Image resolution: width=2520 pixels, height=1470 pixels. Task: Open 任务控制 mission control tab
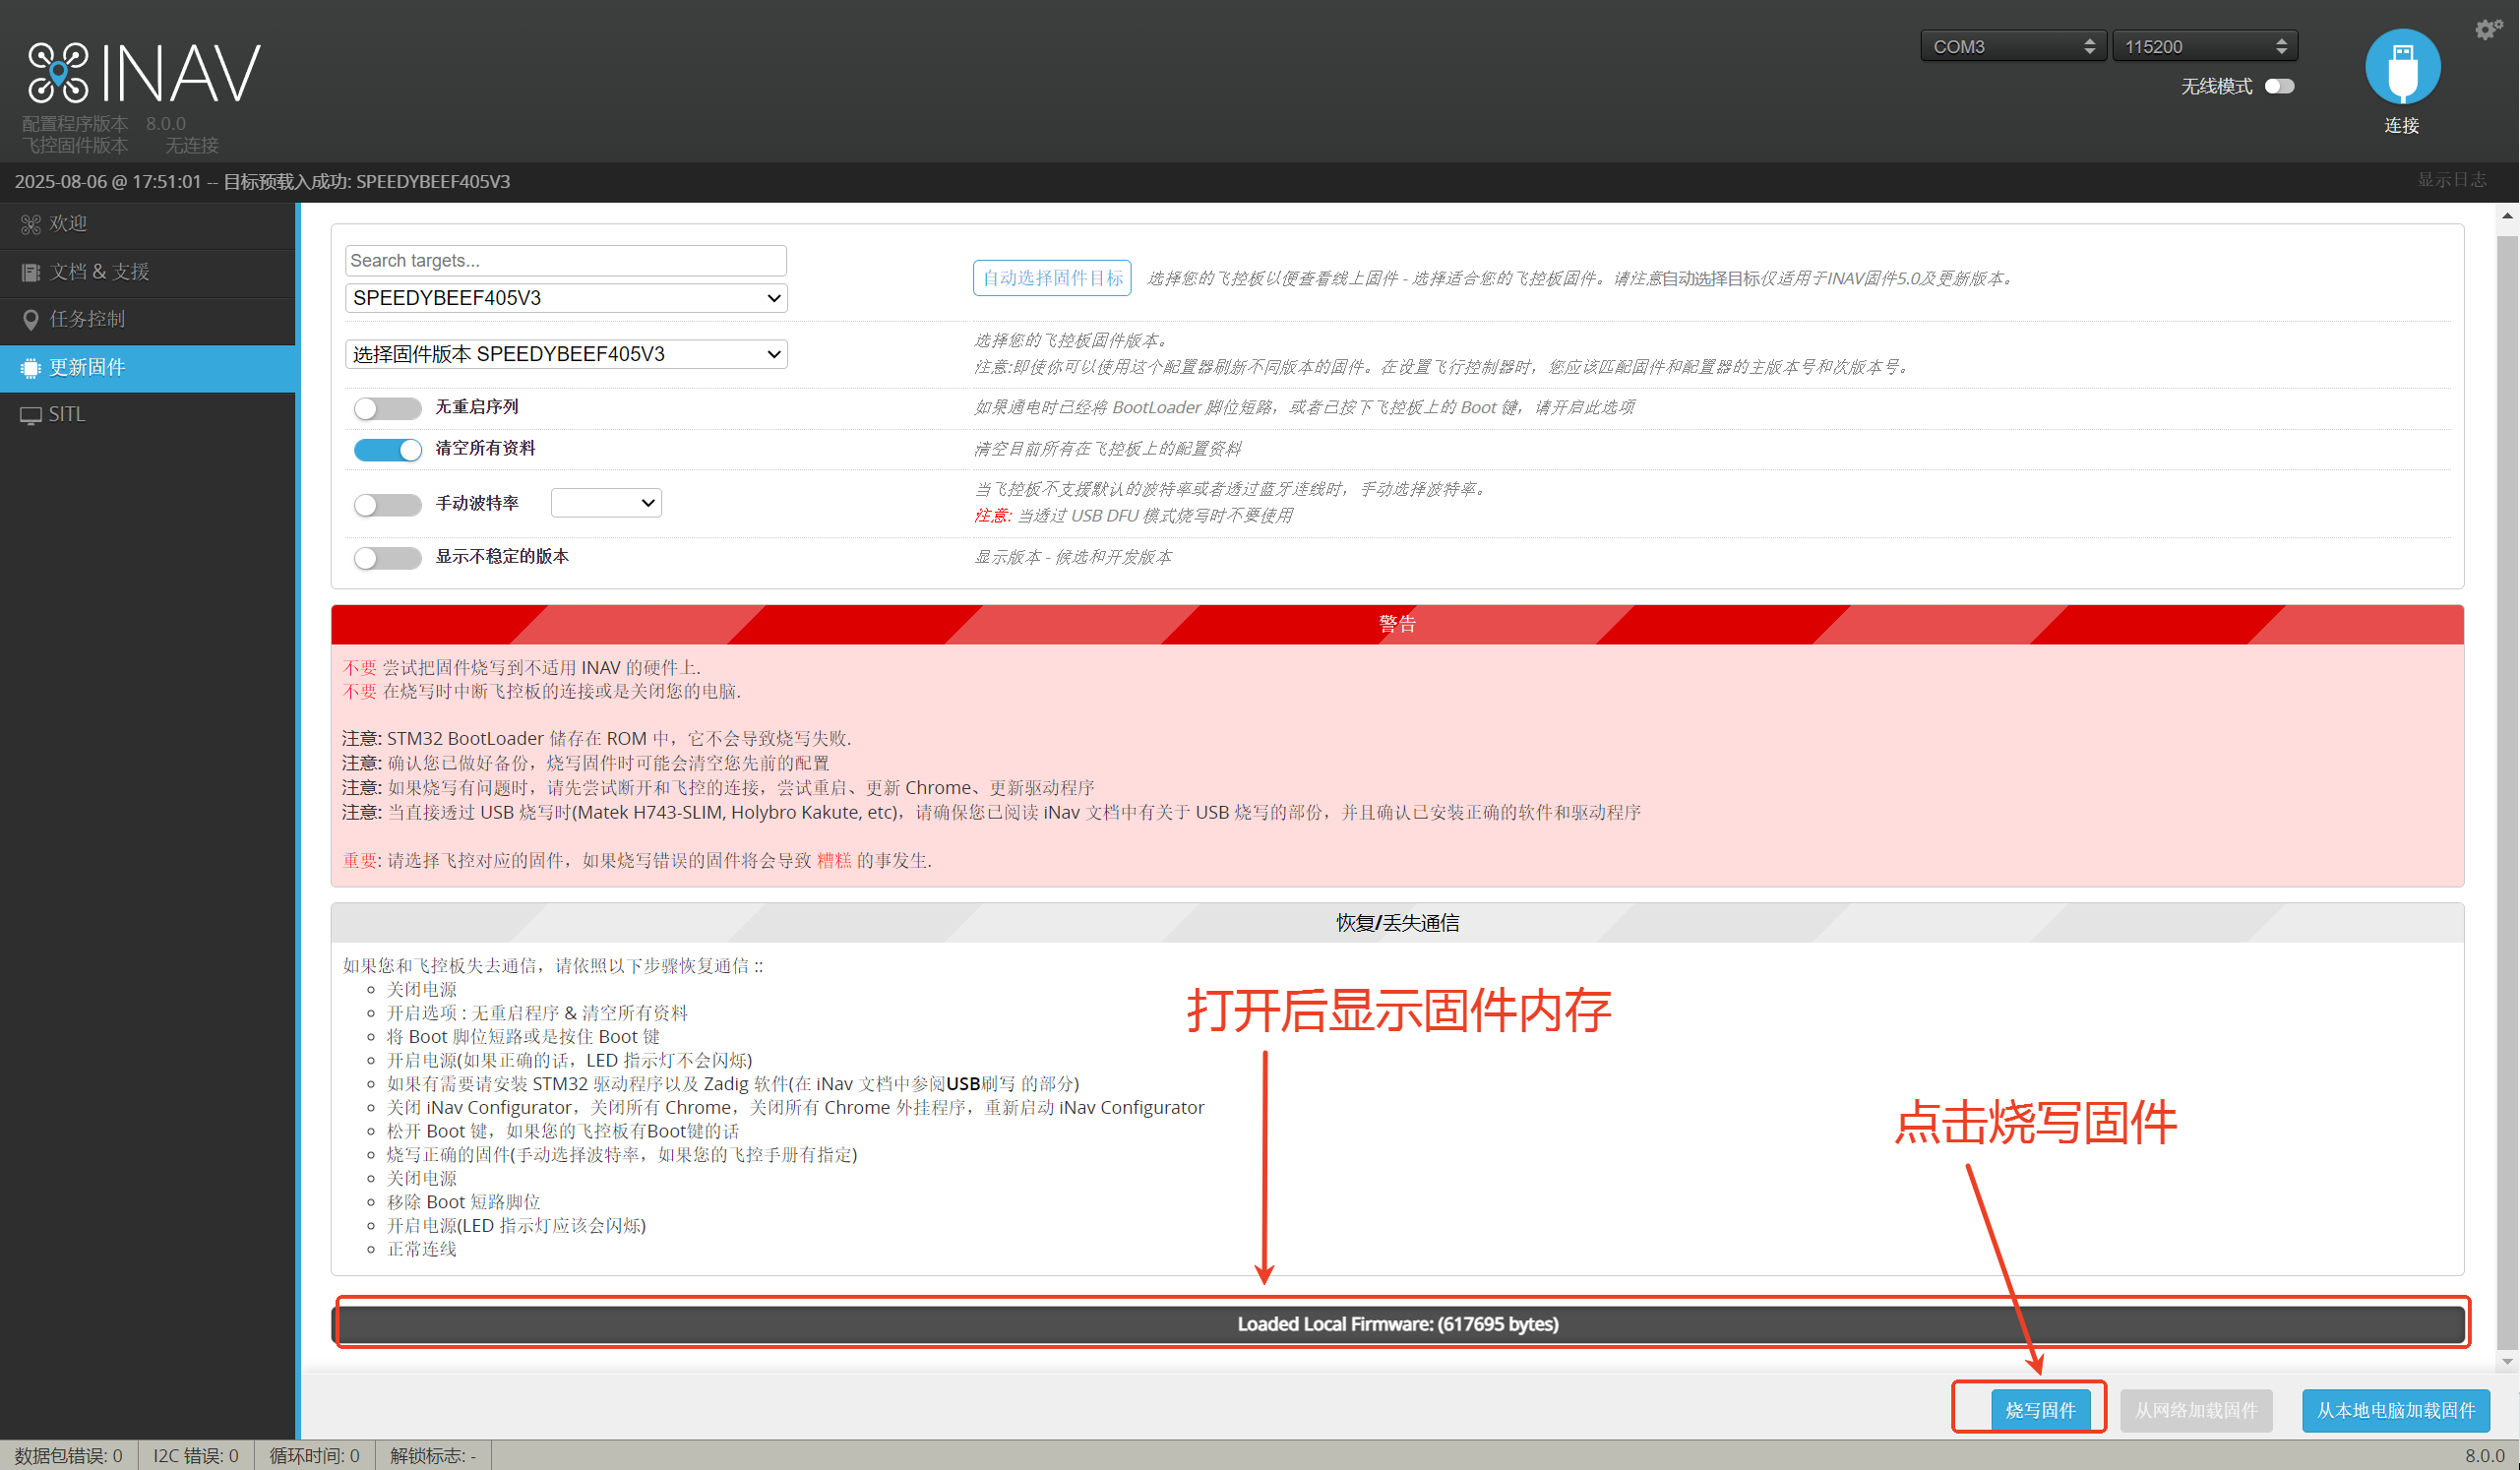(87, 319)
